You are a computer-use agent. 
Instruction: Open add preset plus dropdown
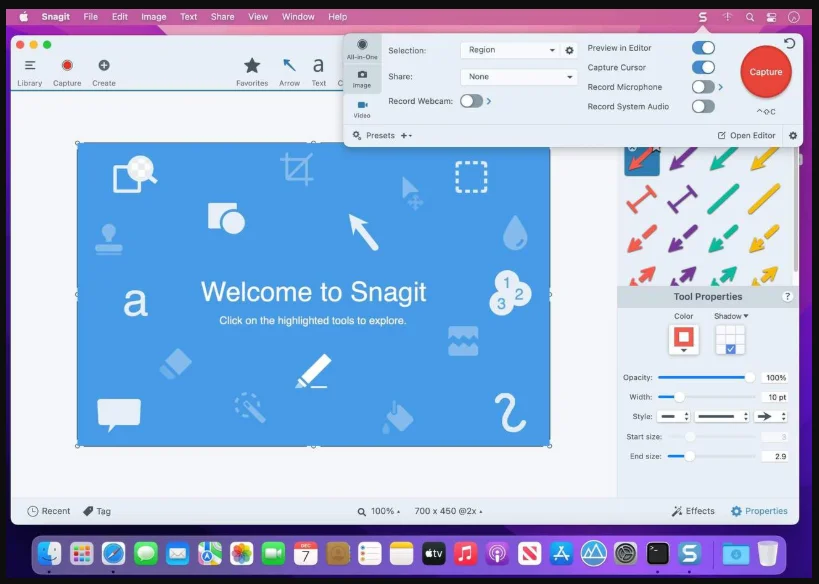tap(406, 135)
